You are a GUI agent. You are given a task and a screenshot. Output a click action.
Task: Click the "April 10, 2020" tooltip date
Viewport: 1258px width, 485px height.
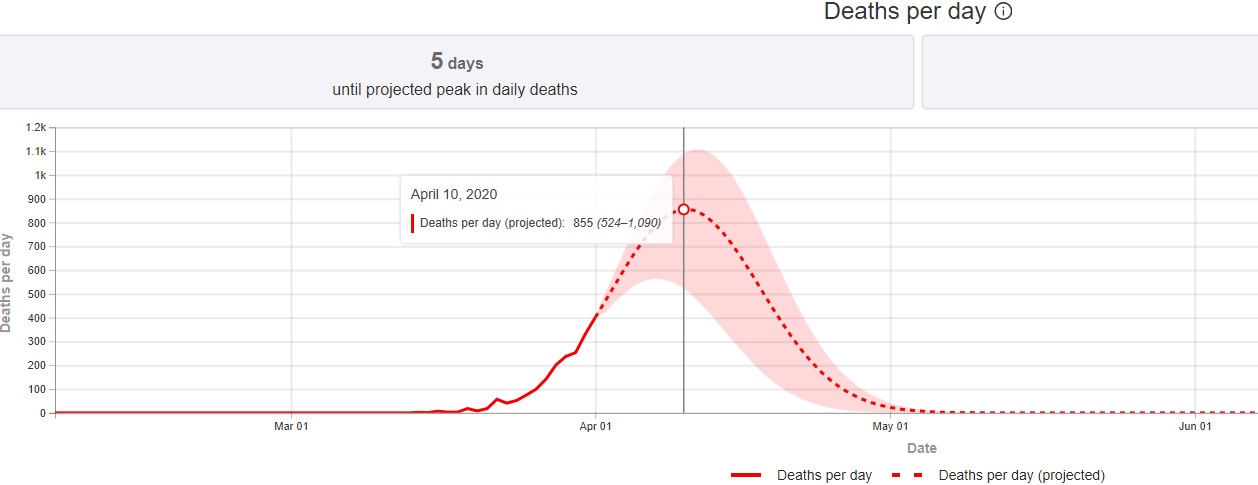[x=454, y=194]
